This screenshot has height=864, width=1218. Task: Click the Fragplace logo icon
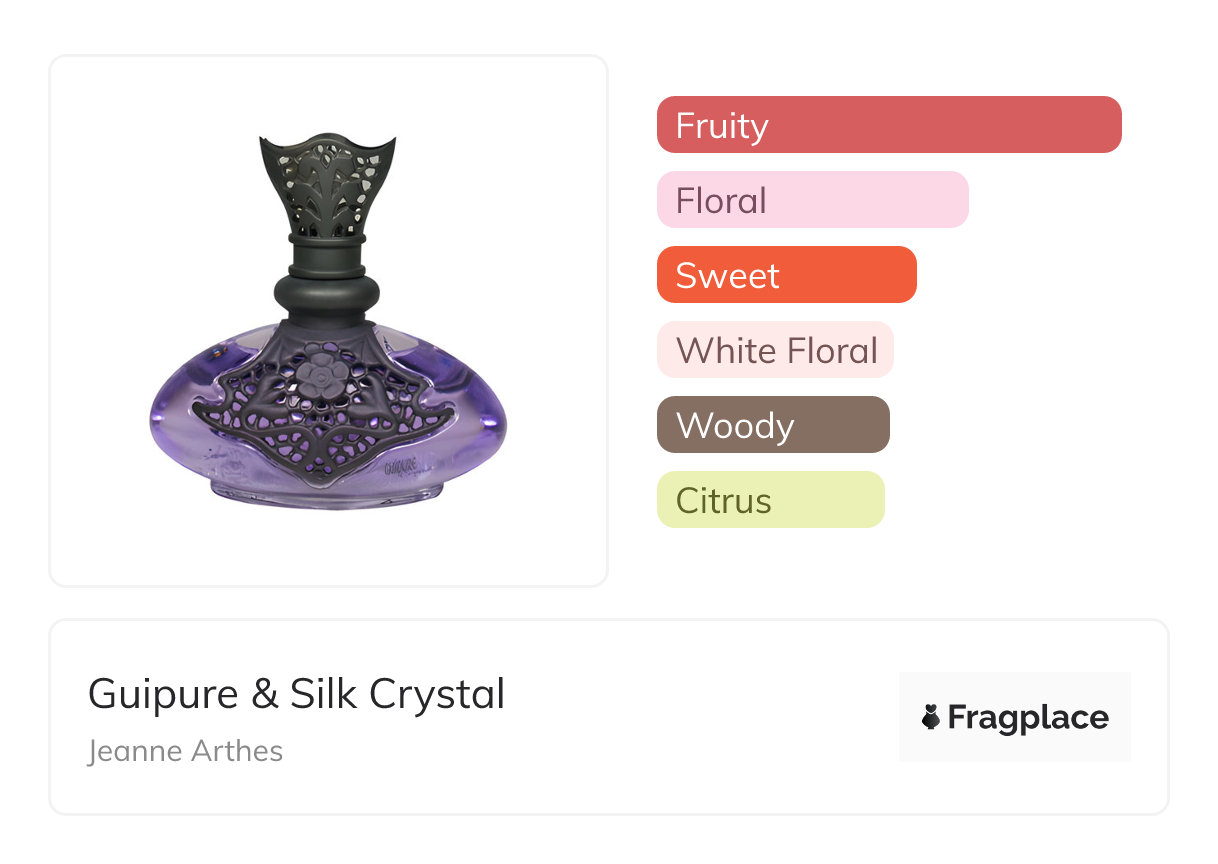(931, 717)
